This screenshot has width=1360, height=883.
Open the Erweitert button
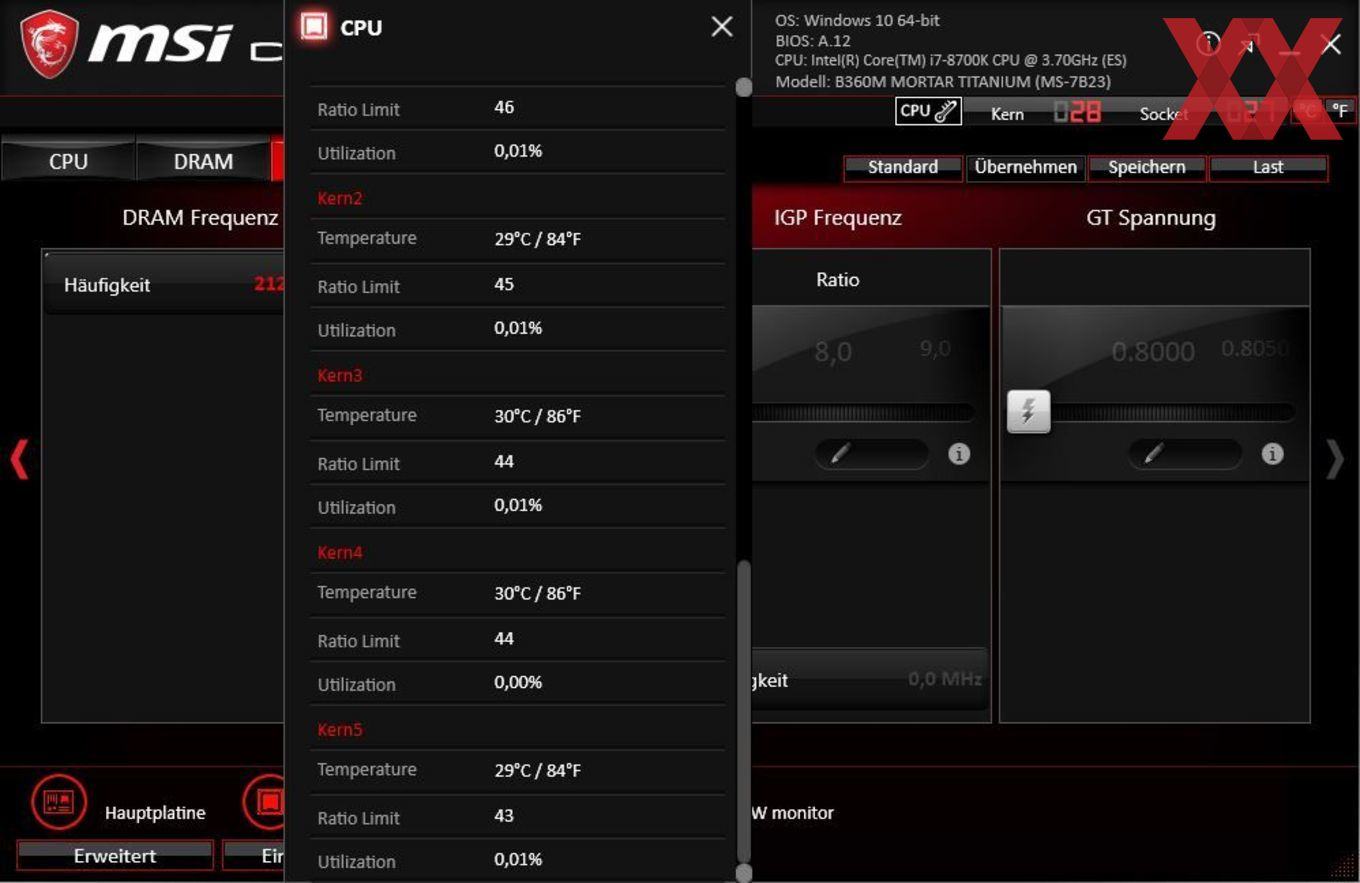115,856
